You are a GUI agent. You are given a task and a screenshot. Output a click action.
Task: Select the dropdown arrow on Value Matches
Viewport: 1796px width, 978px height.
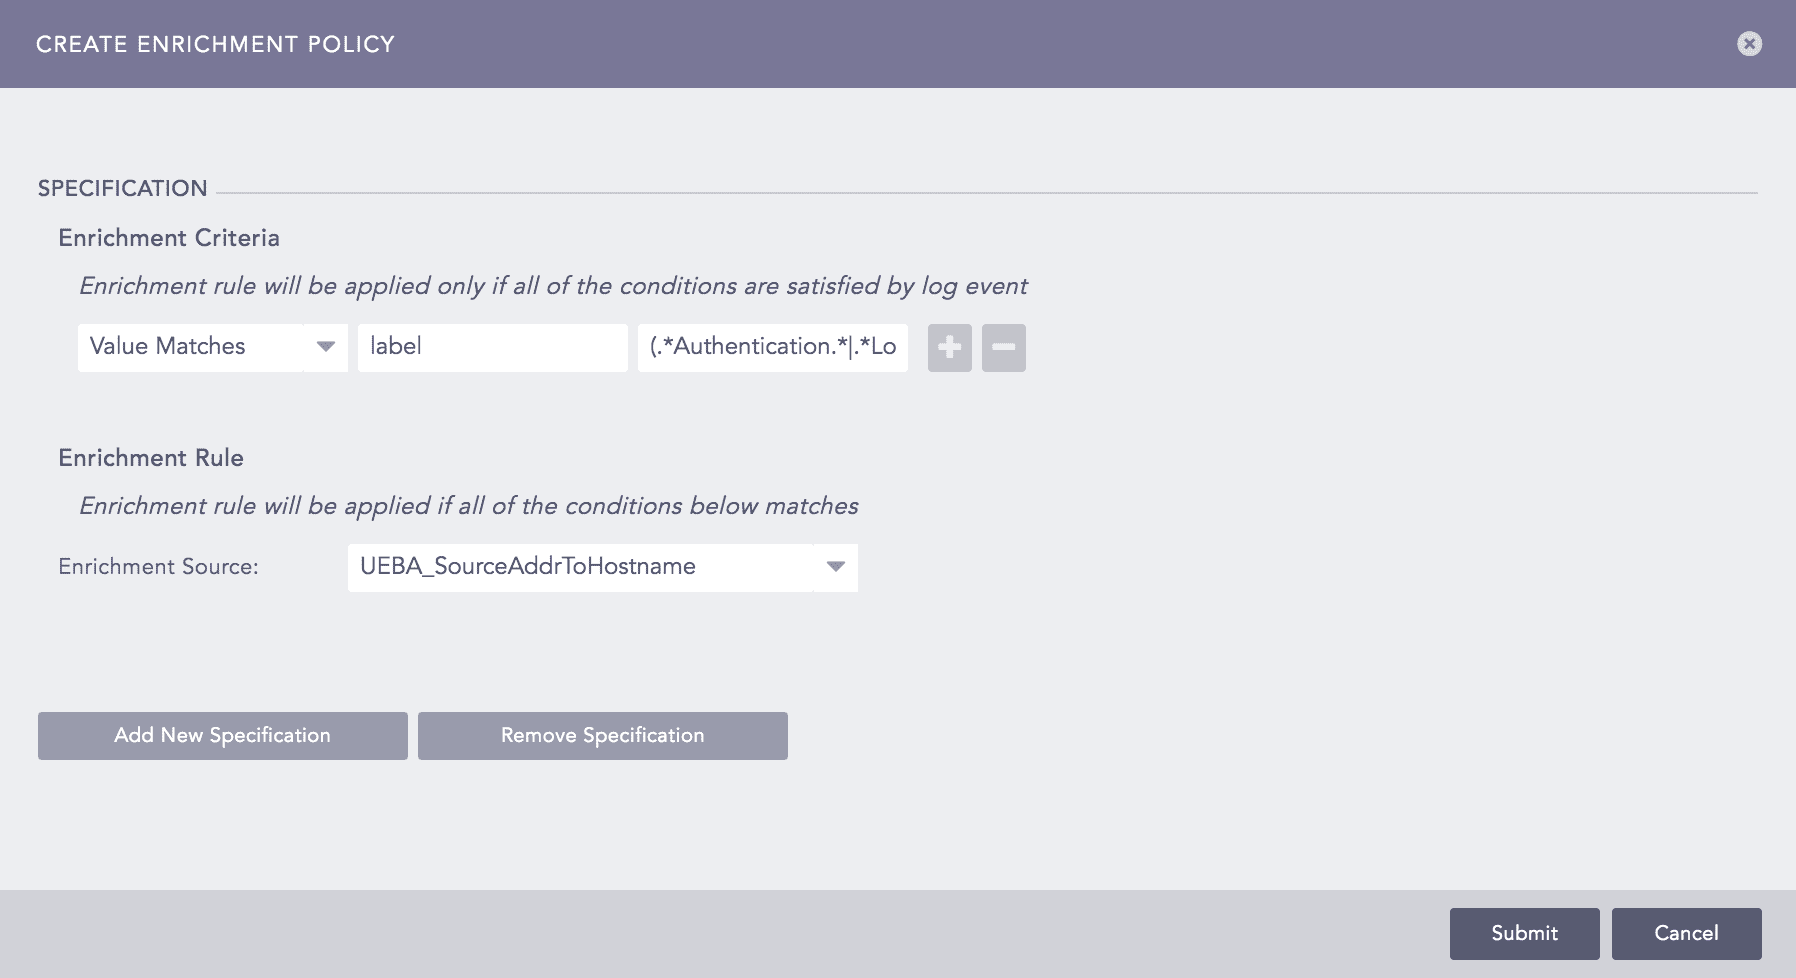click(325, 347)
